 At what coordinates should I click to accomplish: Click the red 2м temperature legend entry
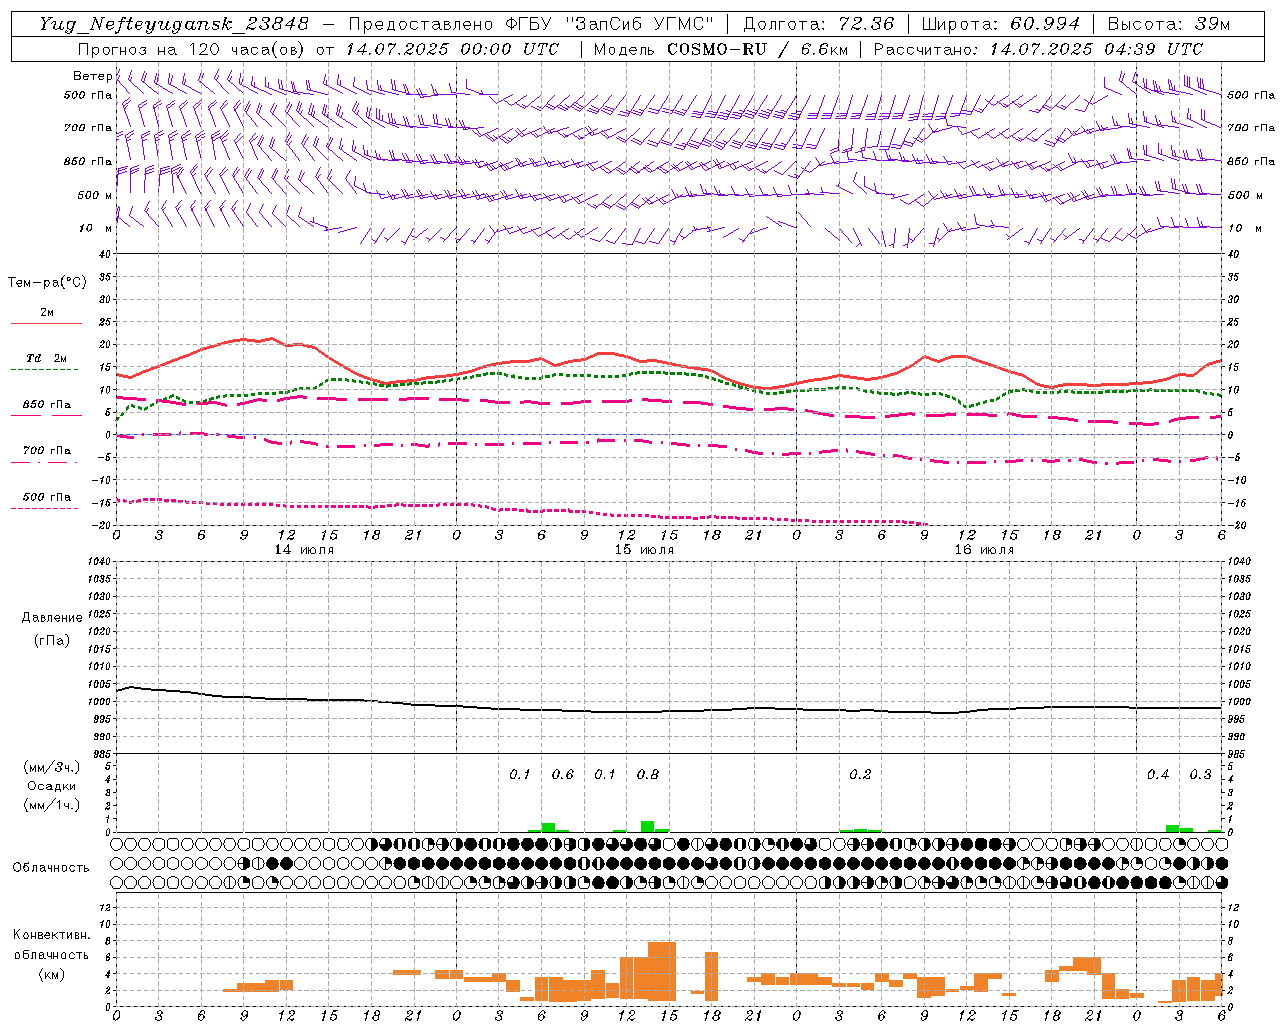[x=46, y=316]
